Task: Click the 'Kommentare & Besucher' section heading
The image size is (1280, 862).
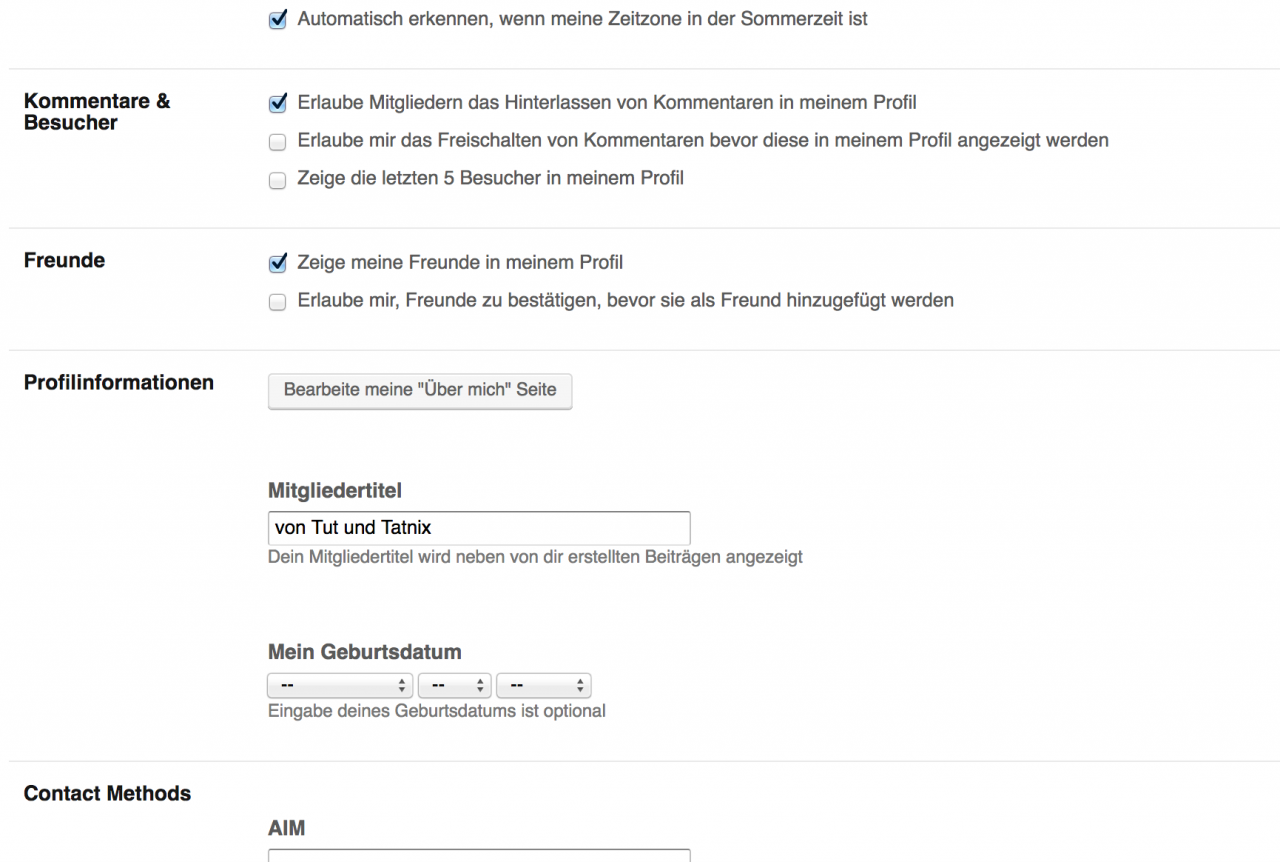Action: 97,112
